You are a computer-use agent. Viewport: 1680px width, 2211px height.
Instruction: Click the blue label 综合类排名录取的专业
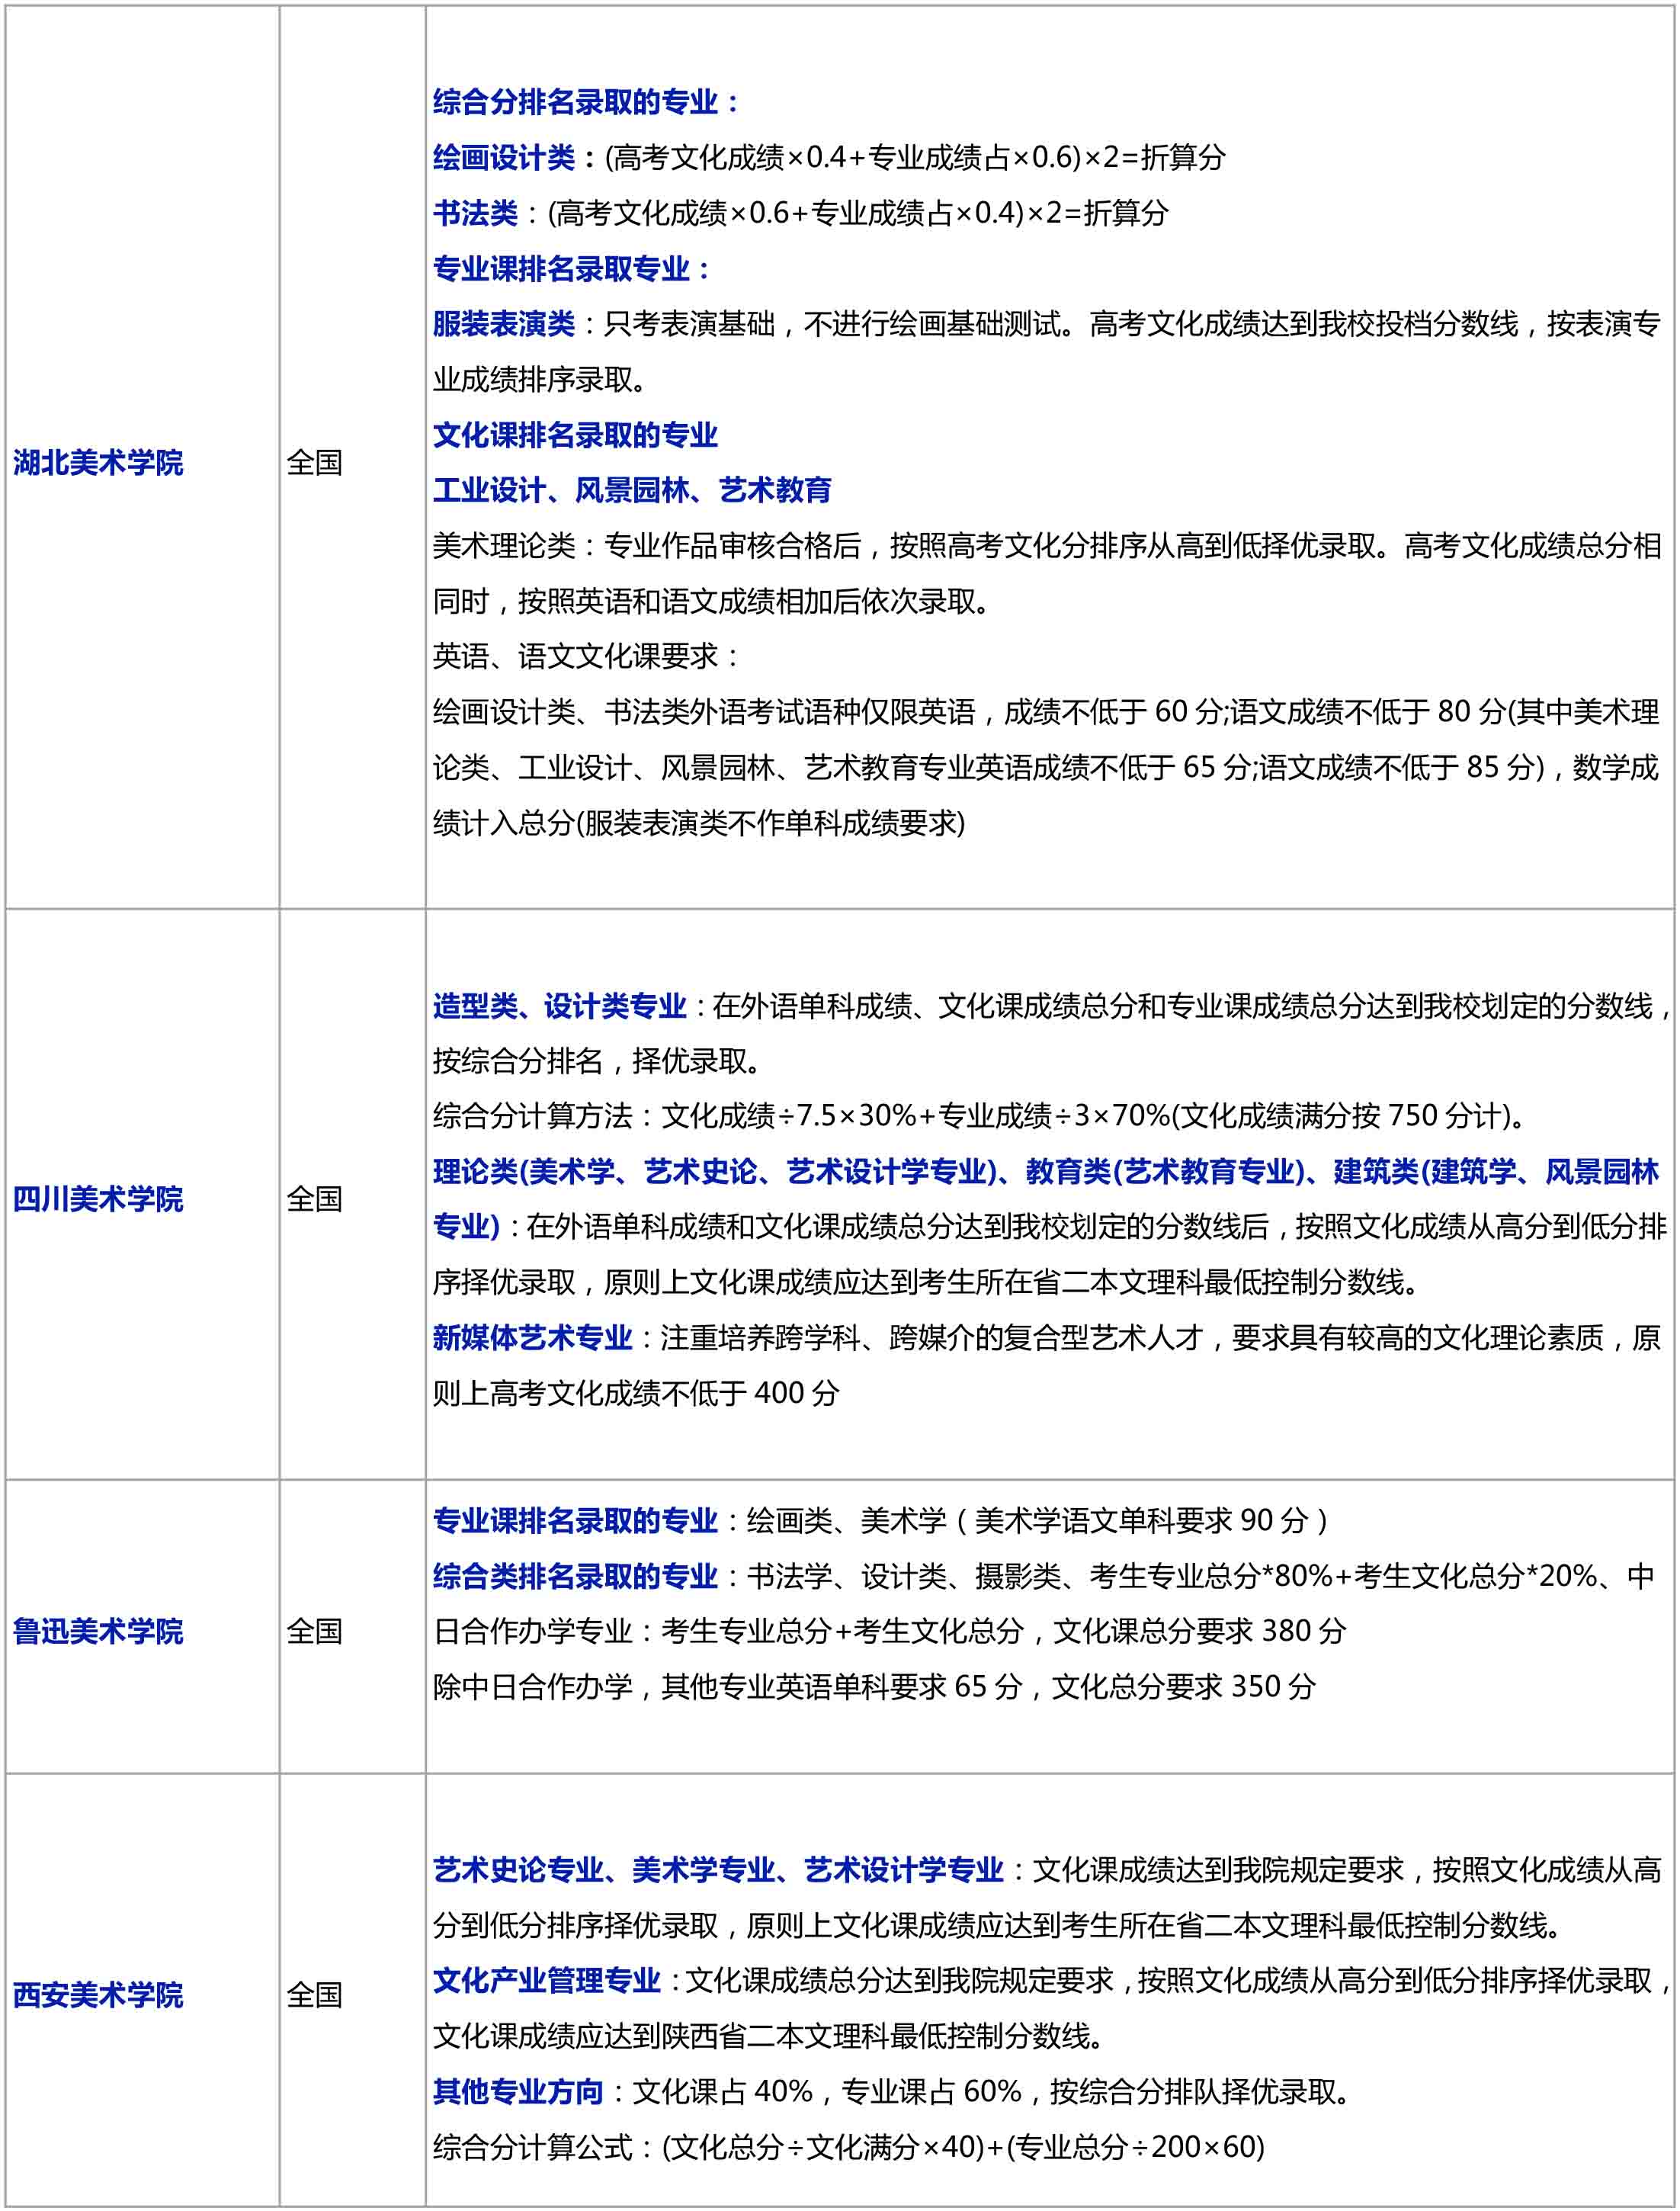(575, 1576)
